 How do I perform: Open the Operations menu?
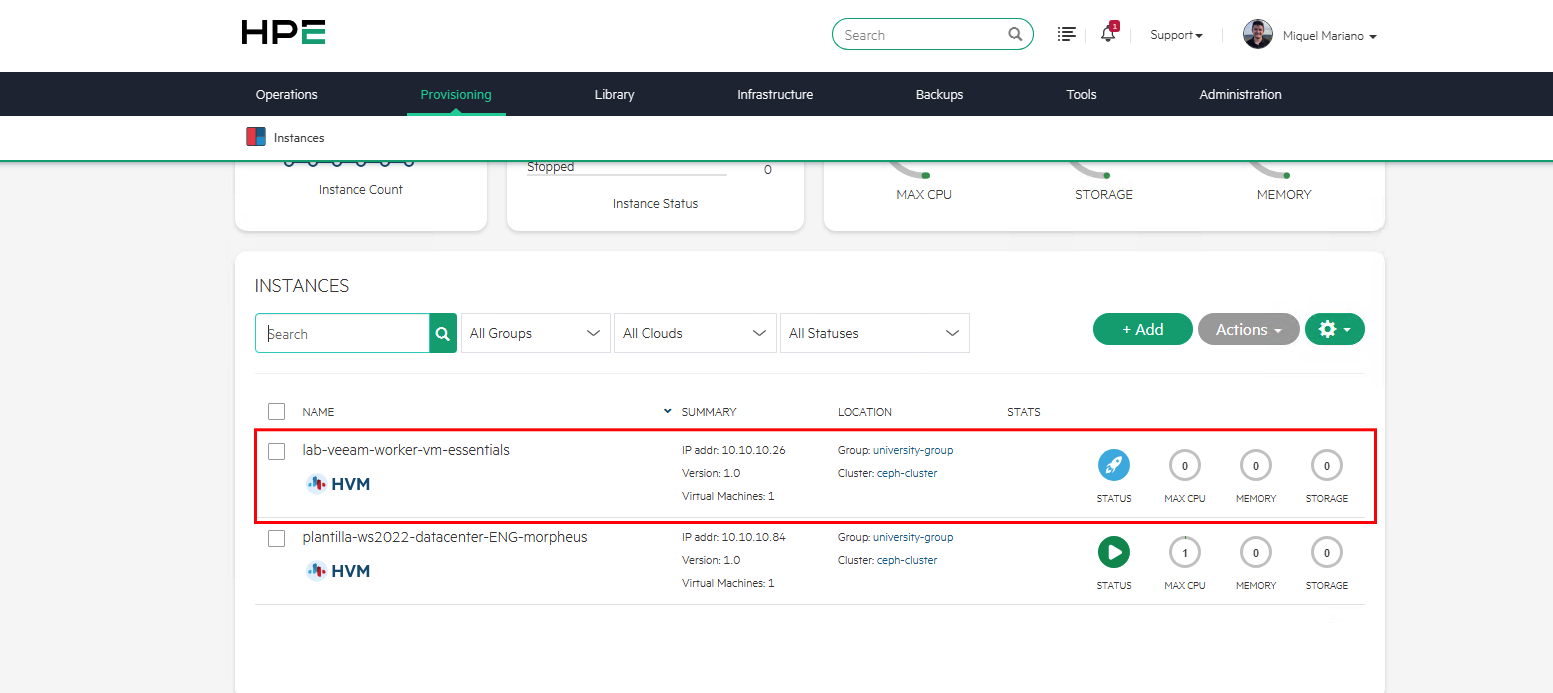point(287,94)
